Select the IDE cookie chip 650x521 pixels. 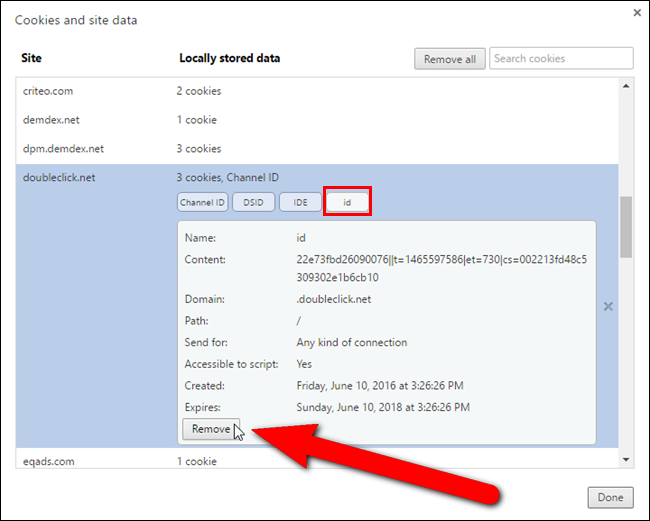coord(300,202)
